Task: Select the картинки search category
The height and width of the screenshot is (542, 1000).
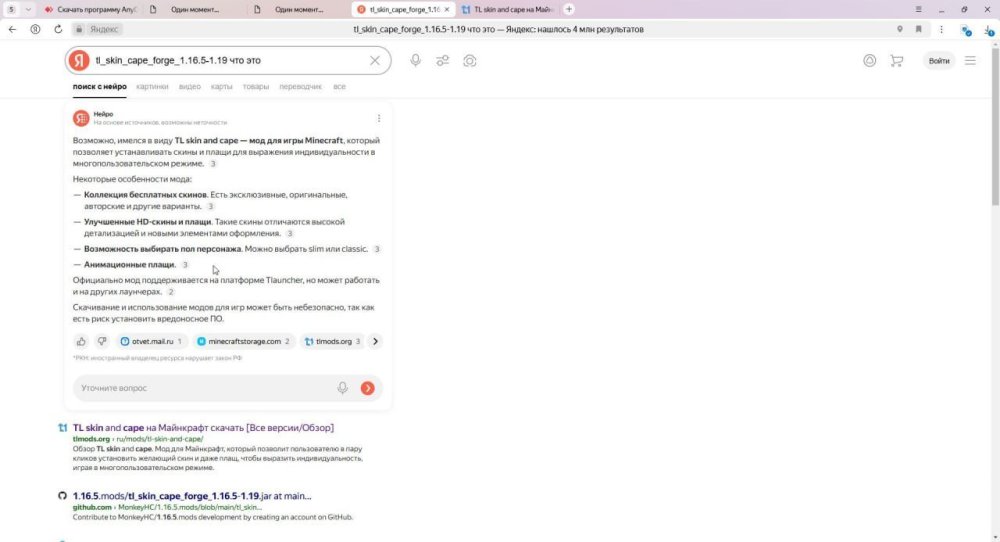Action: pyautogui.click(x=152, y=87)
